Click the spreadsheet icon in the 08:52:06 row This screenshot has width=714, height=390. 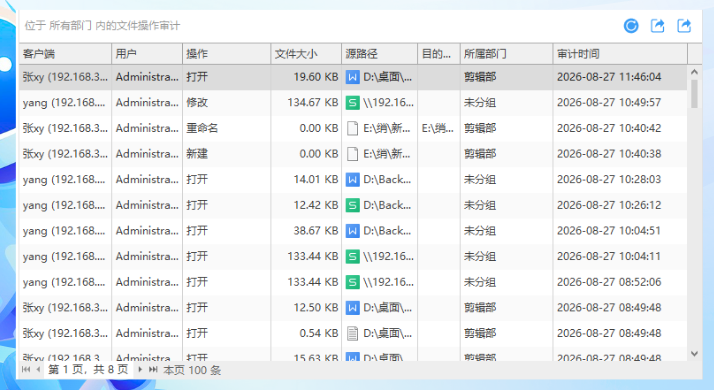click(x=352, y=282)
